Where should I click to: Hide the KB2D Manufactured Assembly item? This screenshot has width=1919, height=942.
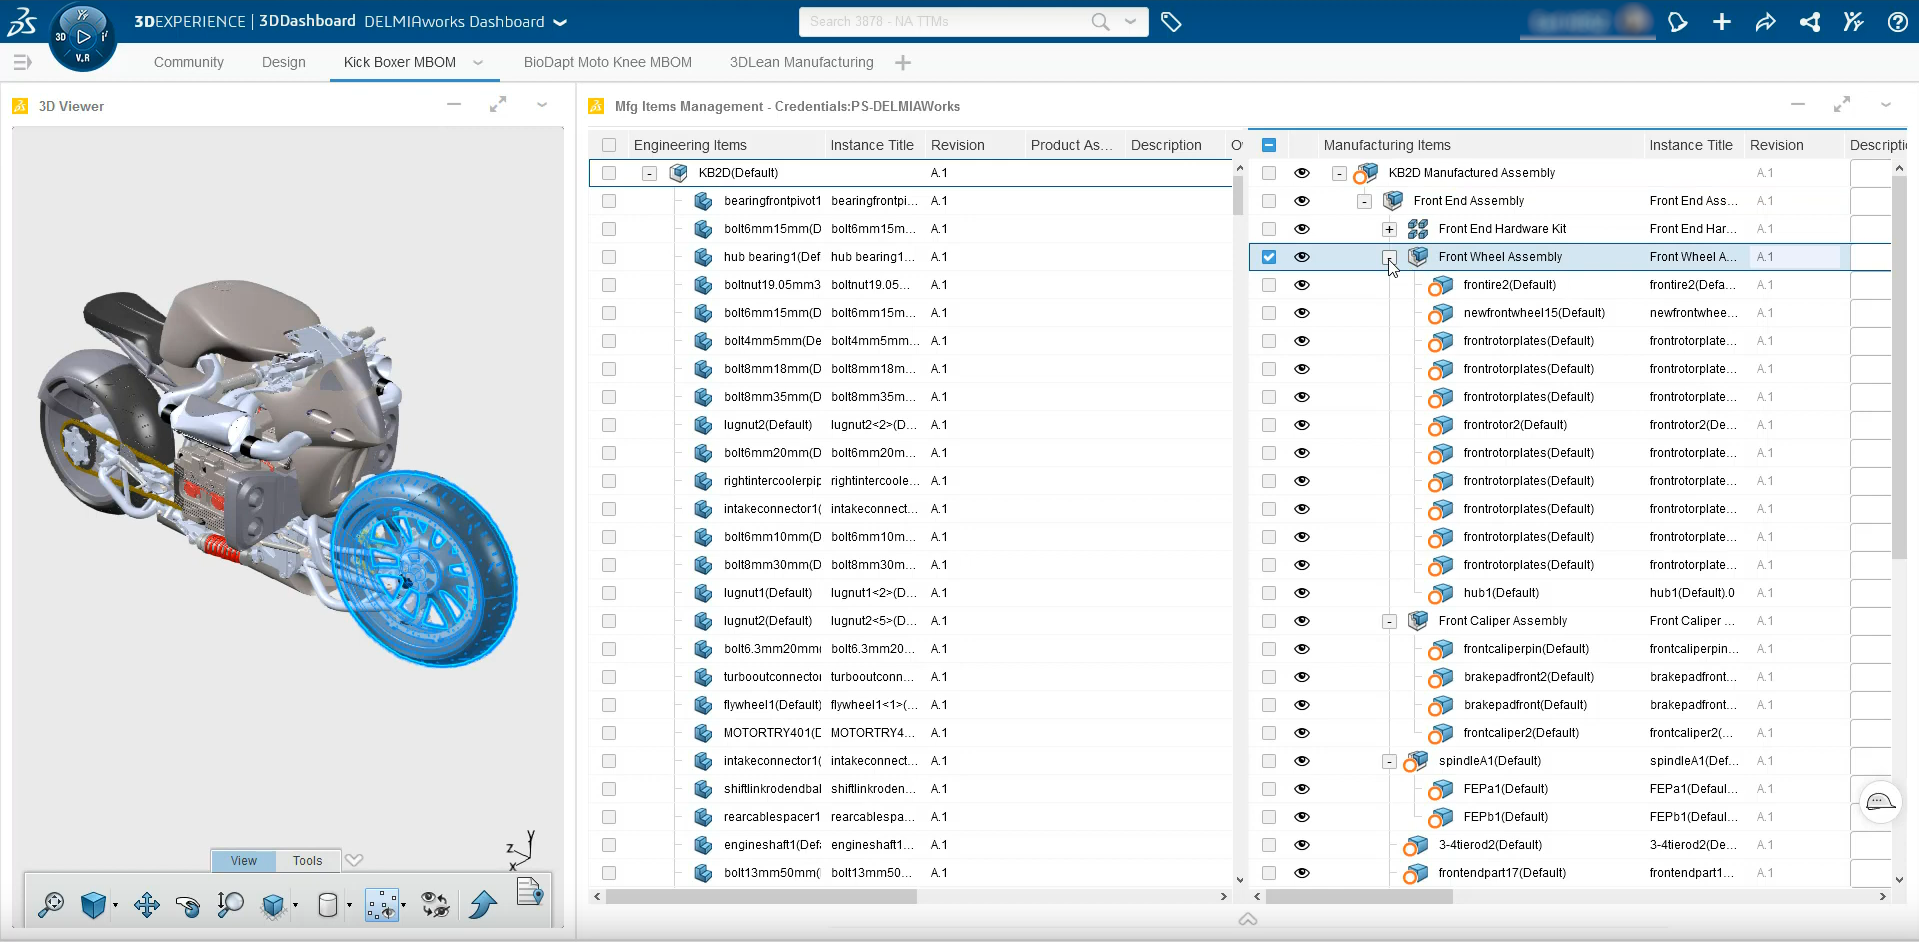[x=1301, y=173]
